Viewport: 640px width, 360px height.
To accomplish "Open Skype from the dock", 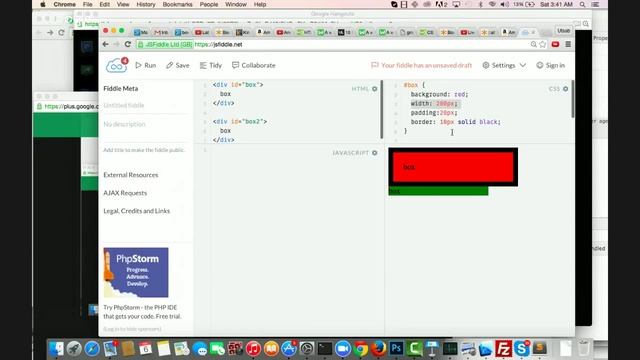I will click(x=522, y=349).
